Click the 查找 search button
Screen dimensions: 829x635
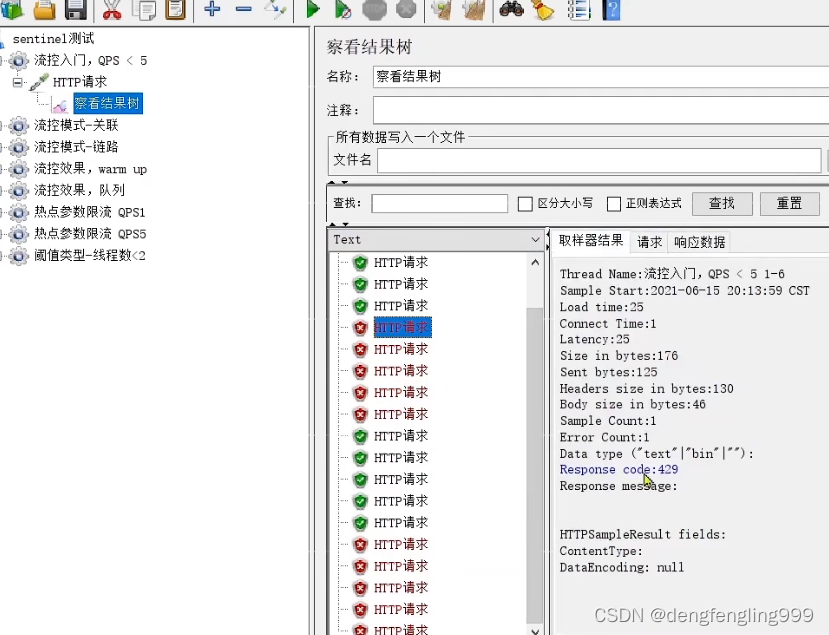(x=722, y=204)
